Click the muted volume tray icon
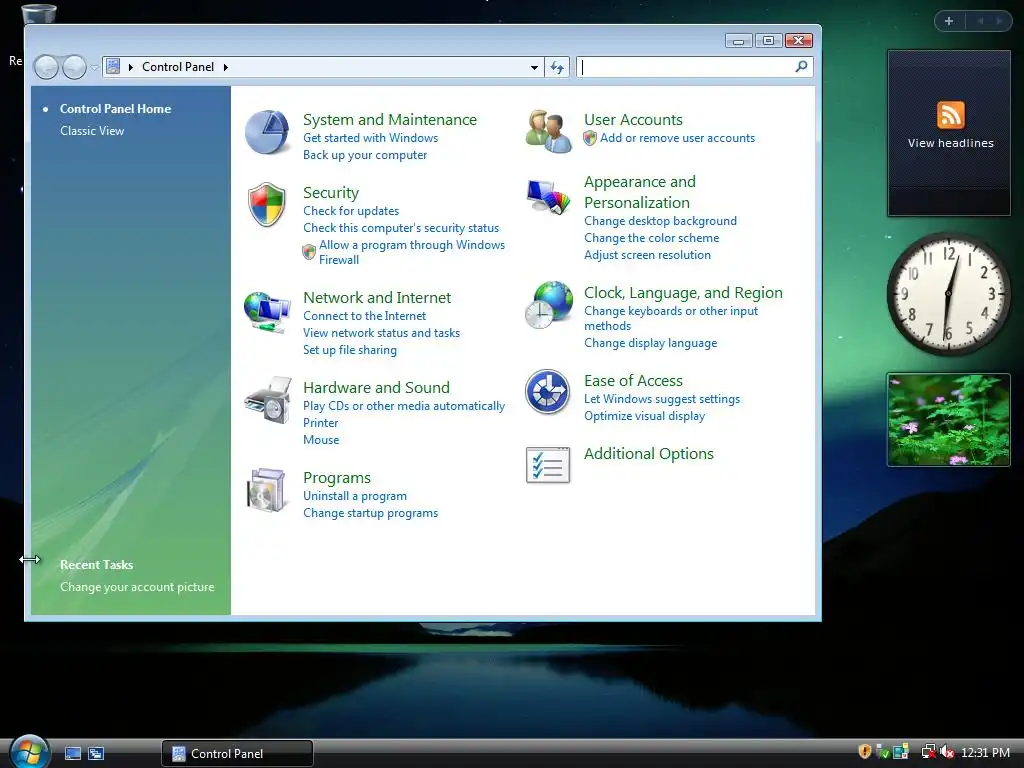1024x768 pixels. [947, 752]
